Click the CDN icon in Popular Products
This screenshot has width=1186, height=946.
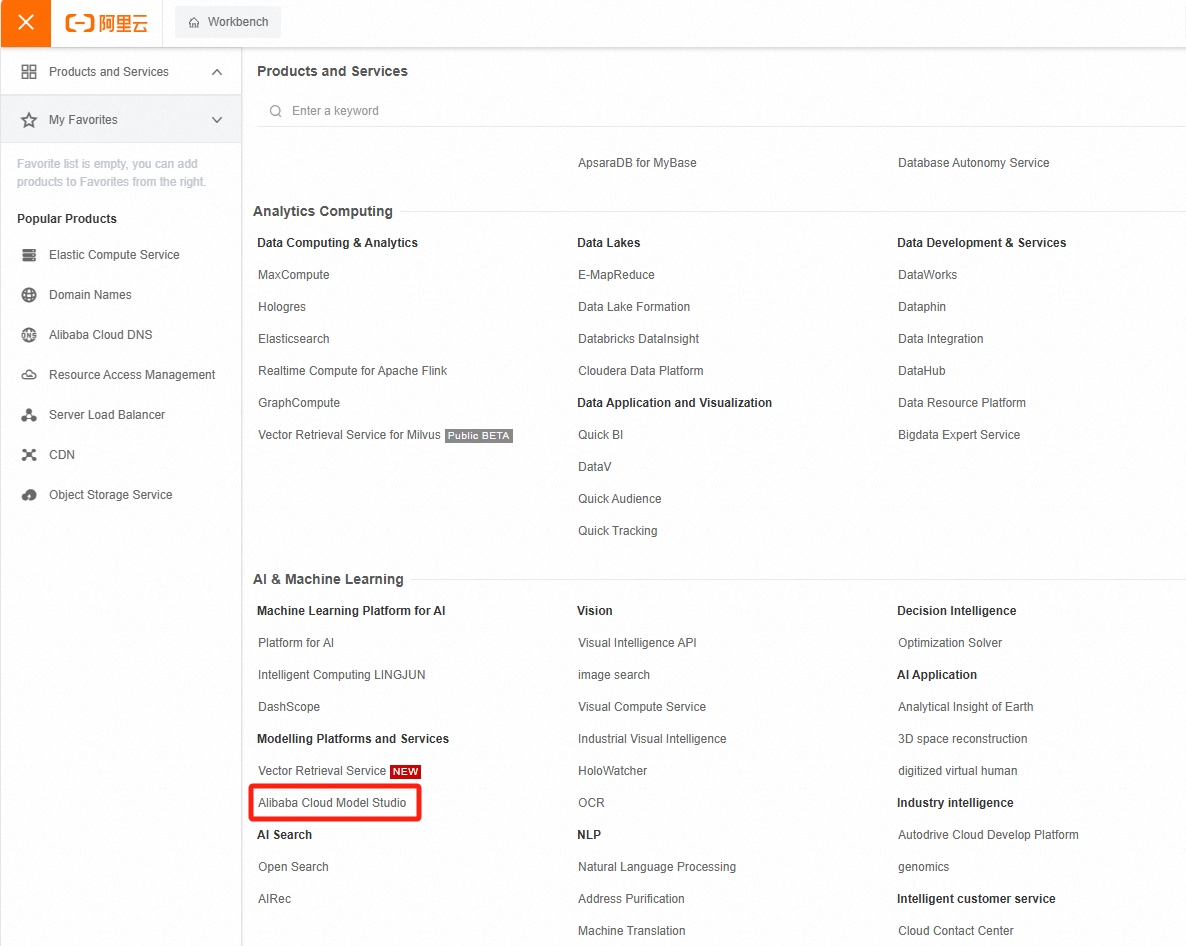pos(29,454)
